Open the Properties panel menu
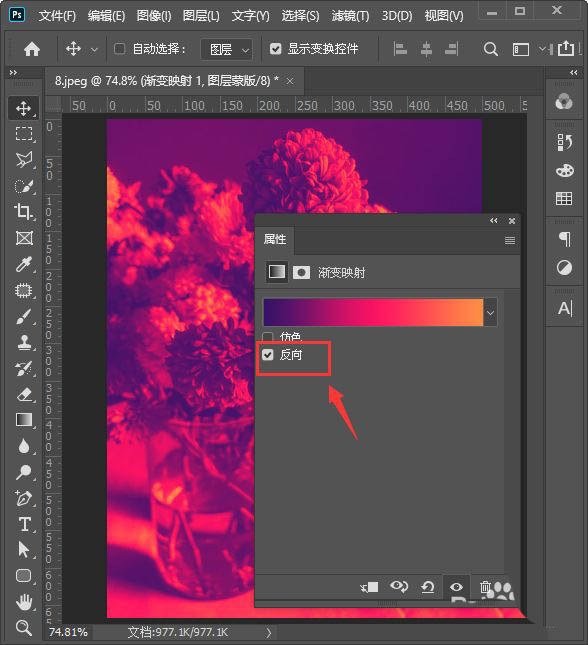Image resolution: width=588 pixels, height=645 pixels. coord(510,240)
